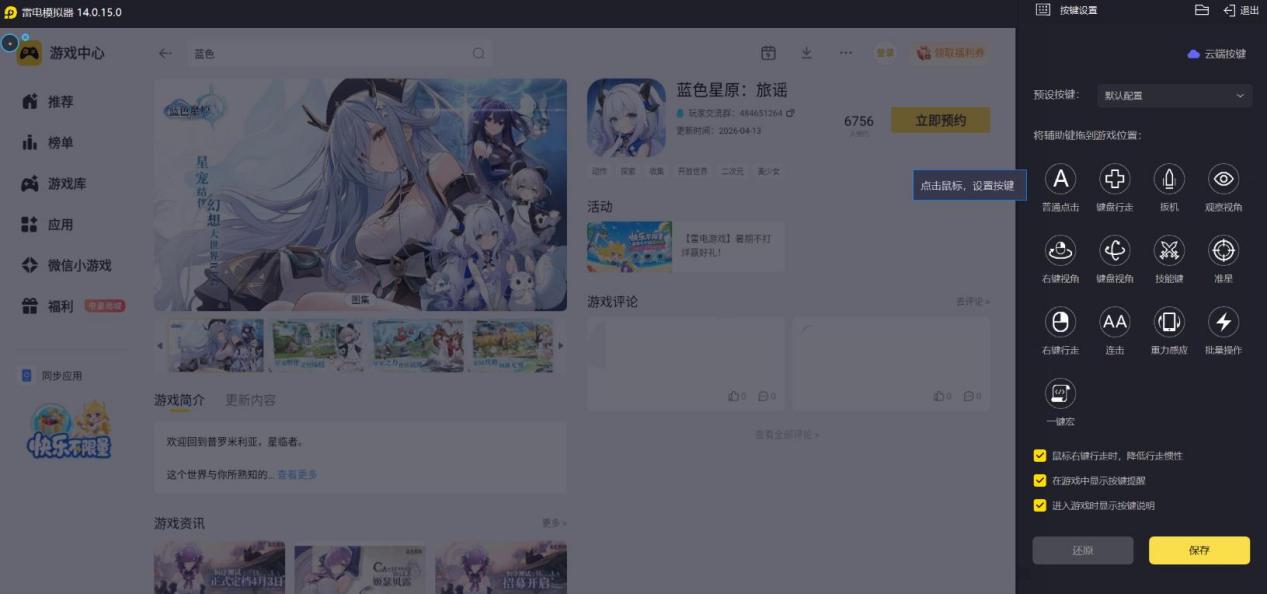Screen dimensions: 1267x594
Task: Select the 连击 AA icon
Action: coord(1114,322)
